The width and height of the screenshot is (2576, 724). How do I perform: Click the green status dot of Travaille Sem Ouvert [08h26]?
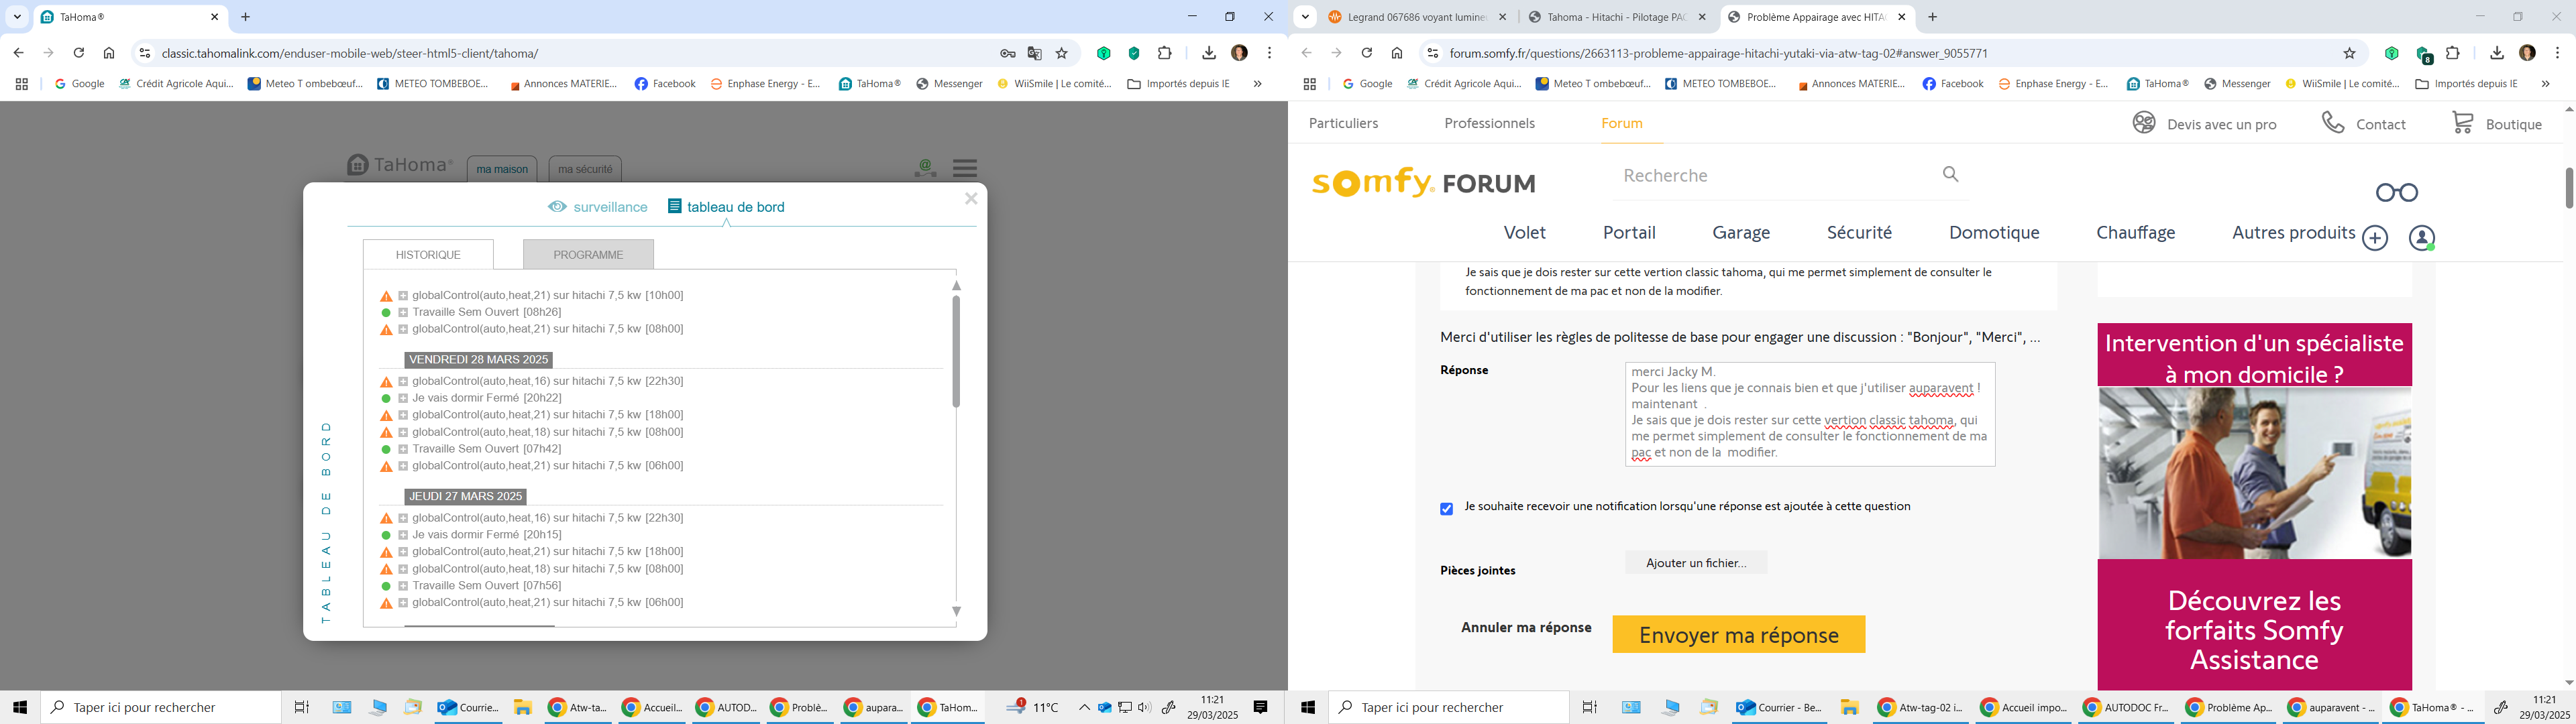(x=386, y=313)
